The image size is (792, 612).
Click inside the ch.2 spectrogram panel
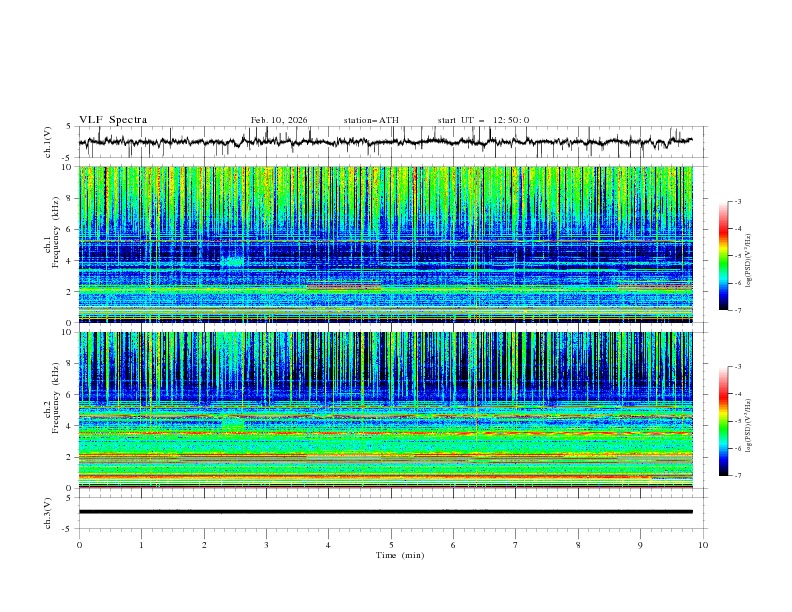tap(385, 410)
